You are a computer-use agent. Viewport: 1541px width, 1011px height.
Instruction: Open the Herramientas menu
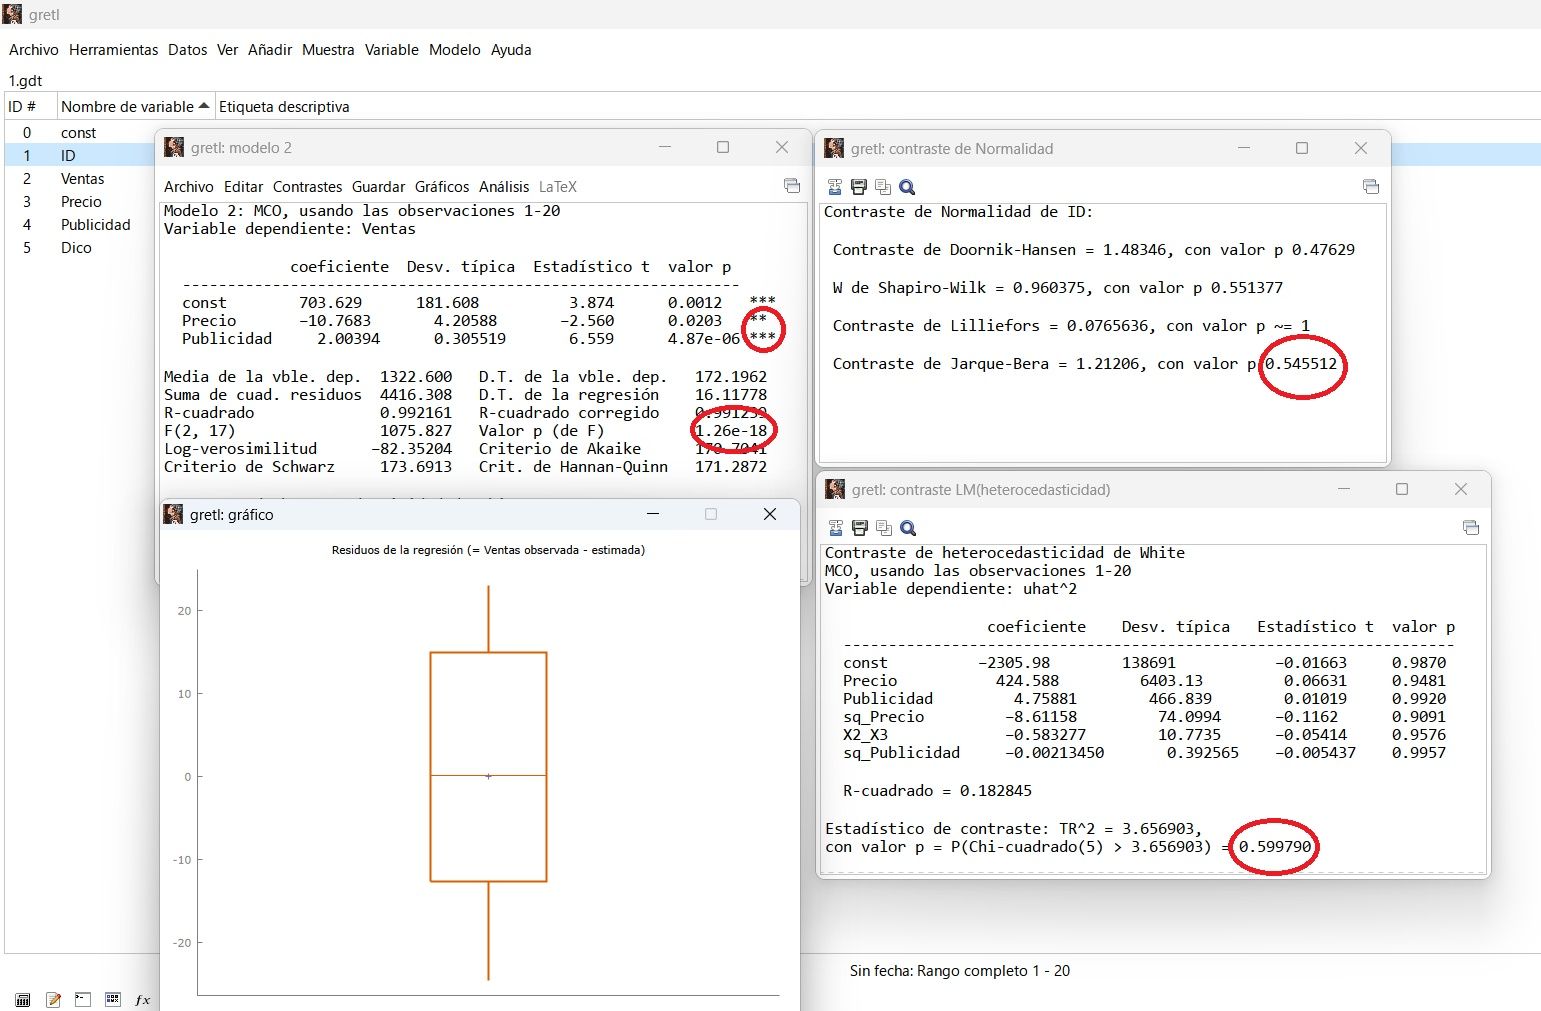tap(113, 50)
